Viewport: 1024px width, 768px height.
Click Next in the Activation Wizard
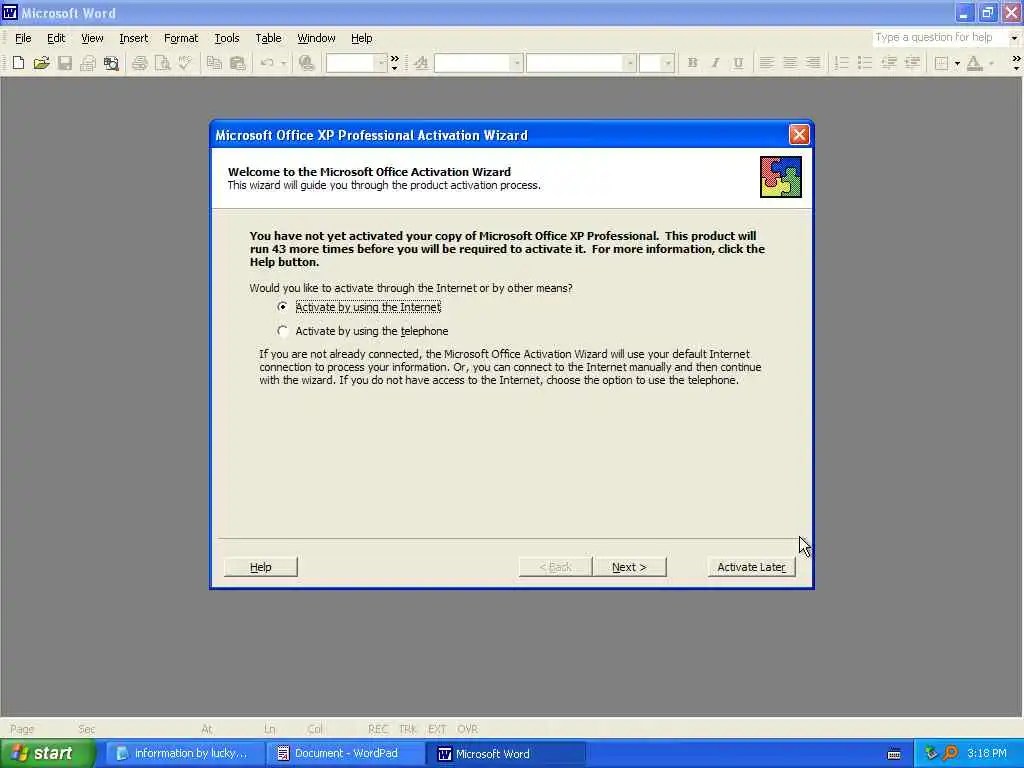pos(630,567)
